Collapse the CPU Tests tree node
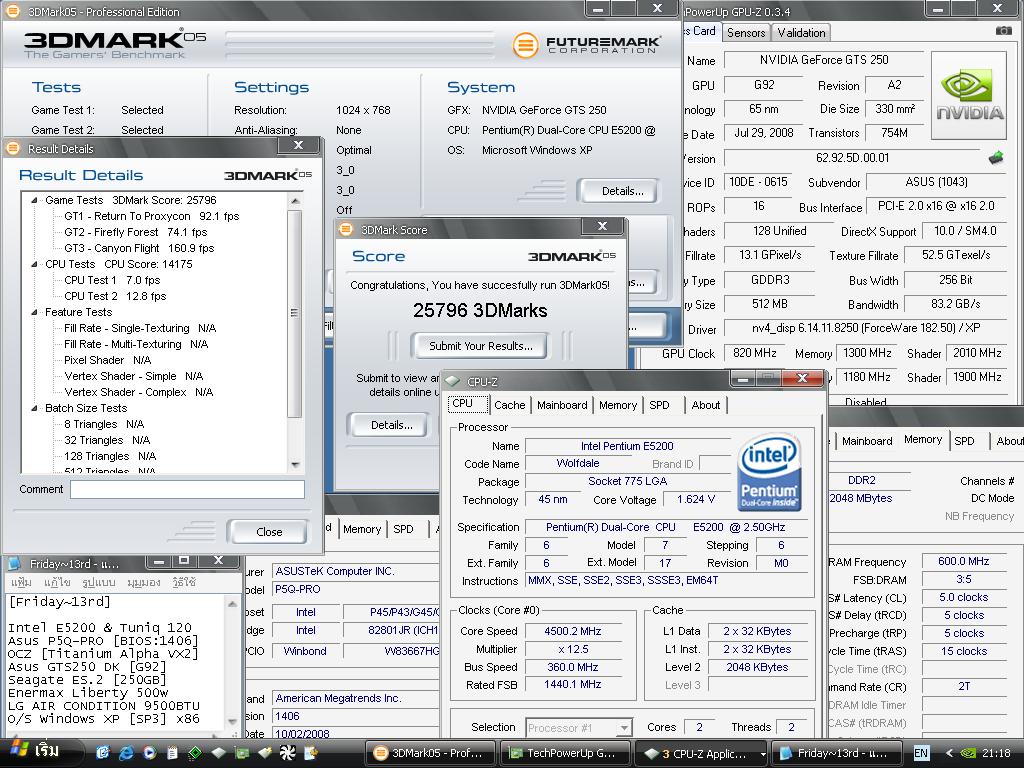Viewport: 1024px width, 768px height. pos(34,264)
